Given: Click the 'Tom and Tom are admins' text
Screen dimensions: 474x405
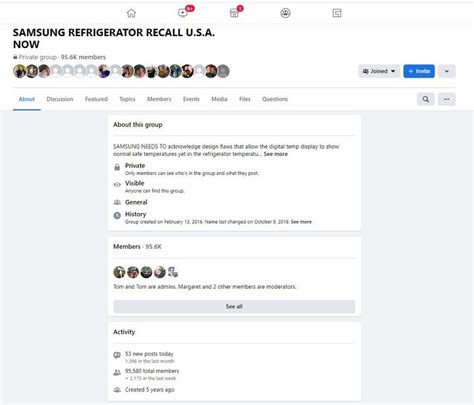Looking at the screenshot, I should click(145, 287).
